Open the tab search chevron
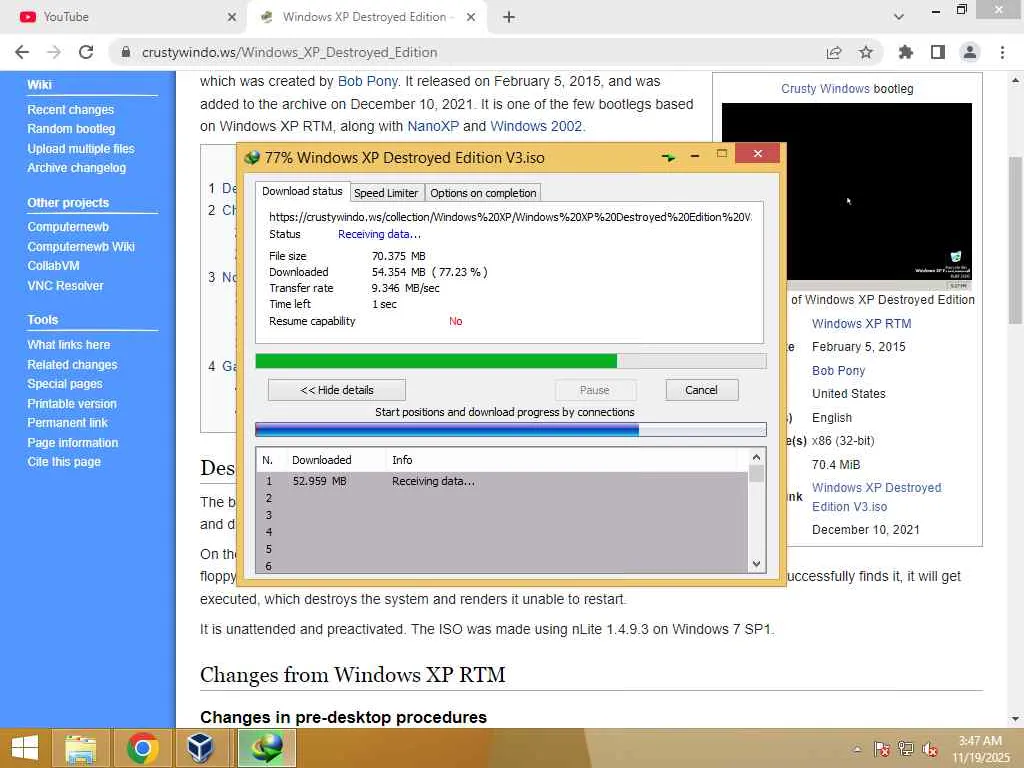Viewport: 1024px width, 768px height. (899, 17)
